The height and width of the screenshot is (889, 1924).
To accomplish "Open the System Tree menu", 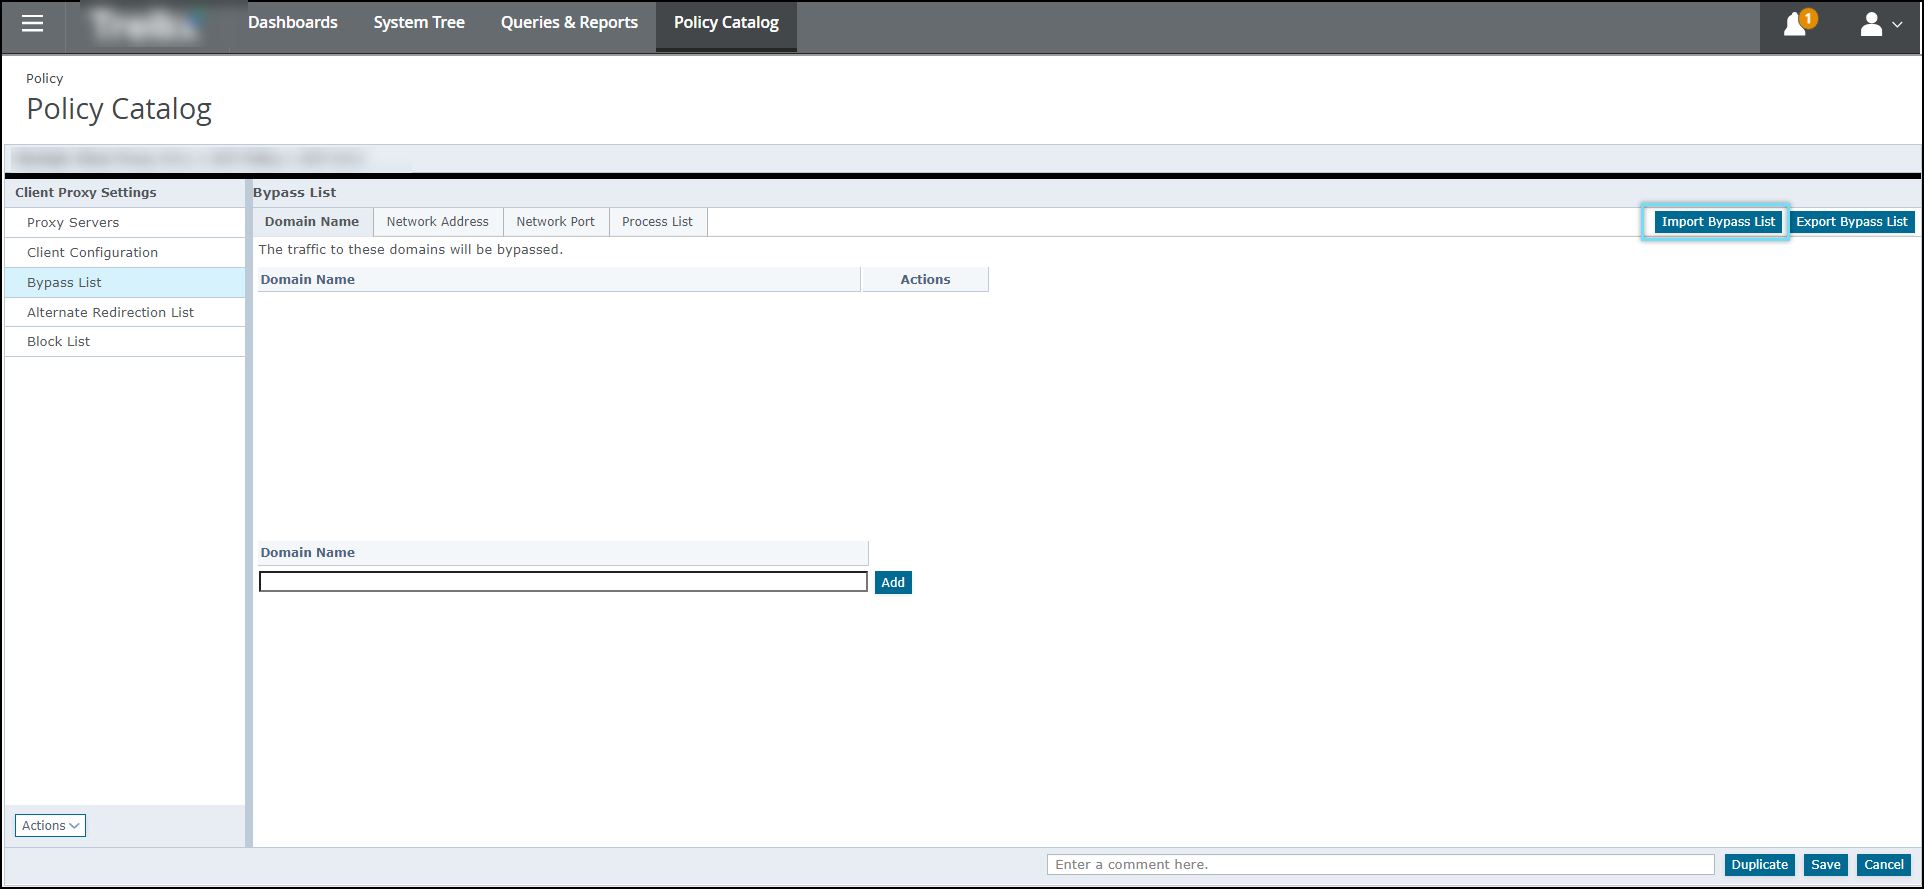I will pyautogui.click(x=419, y=23).
